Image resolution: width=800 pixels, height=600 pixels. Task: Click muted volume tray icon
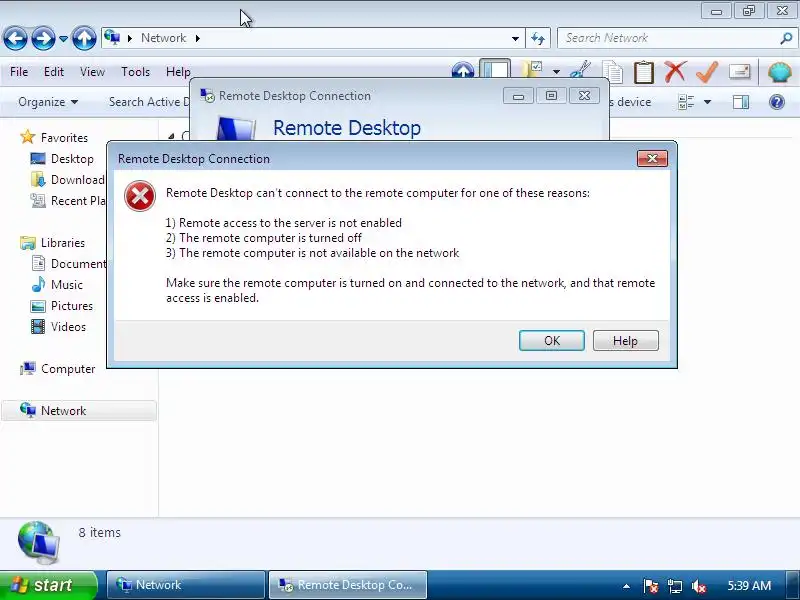tap(698, 586)
